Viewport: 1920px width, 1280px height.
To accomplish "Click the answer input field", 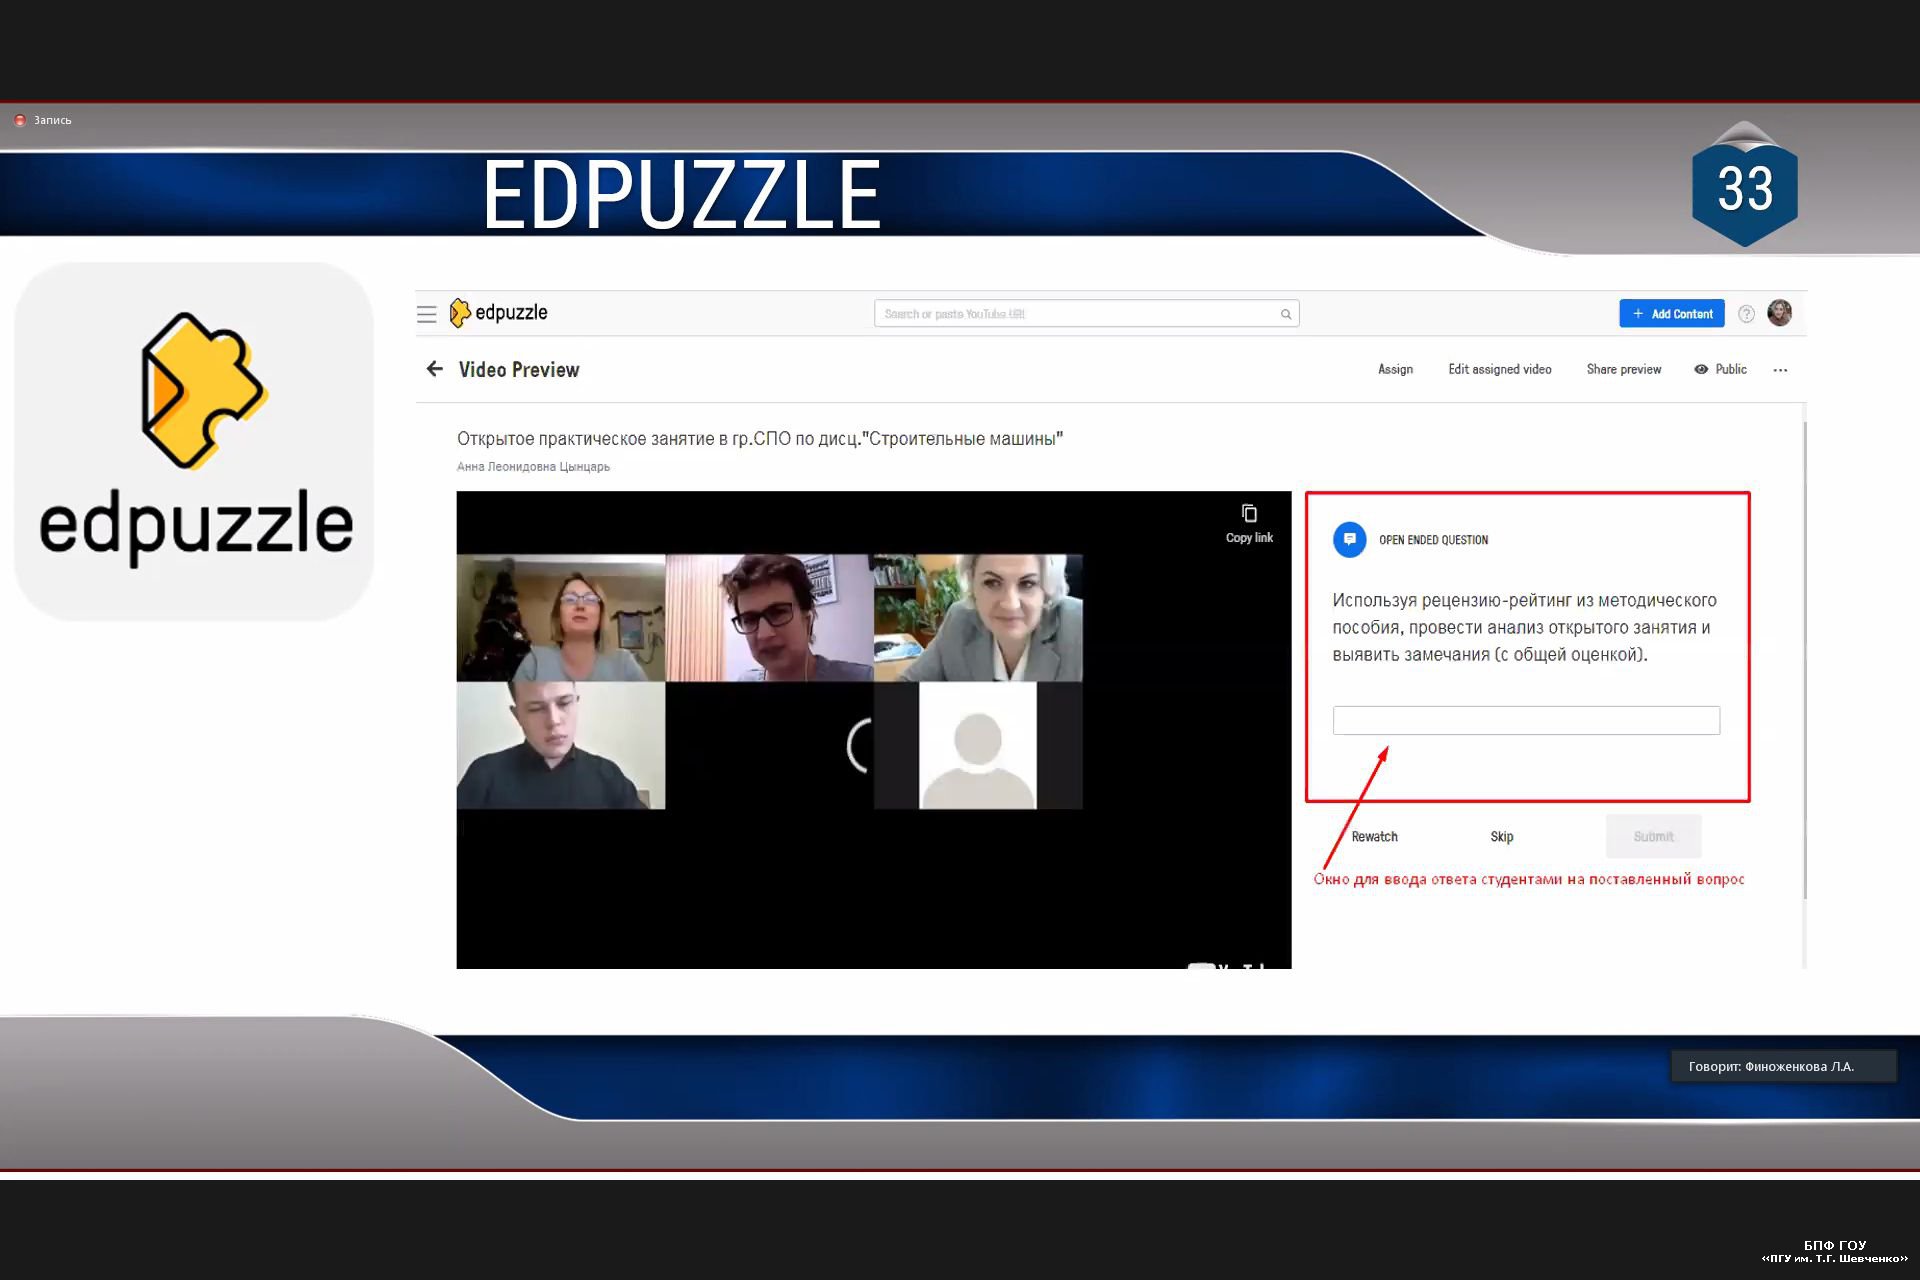I will [1526, 720].
